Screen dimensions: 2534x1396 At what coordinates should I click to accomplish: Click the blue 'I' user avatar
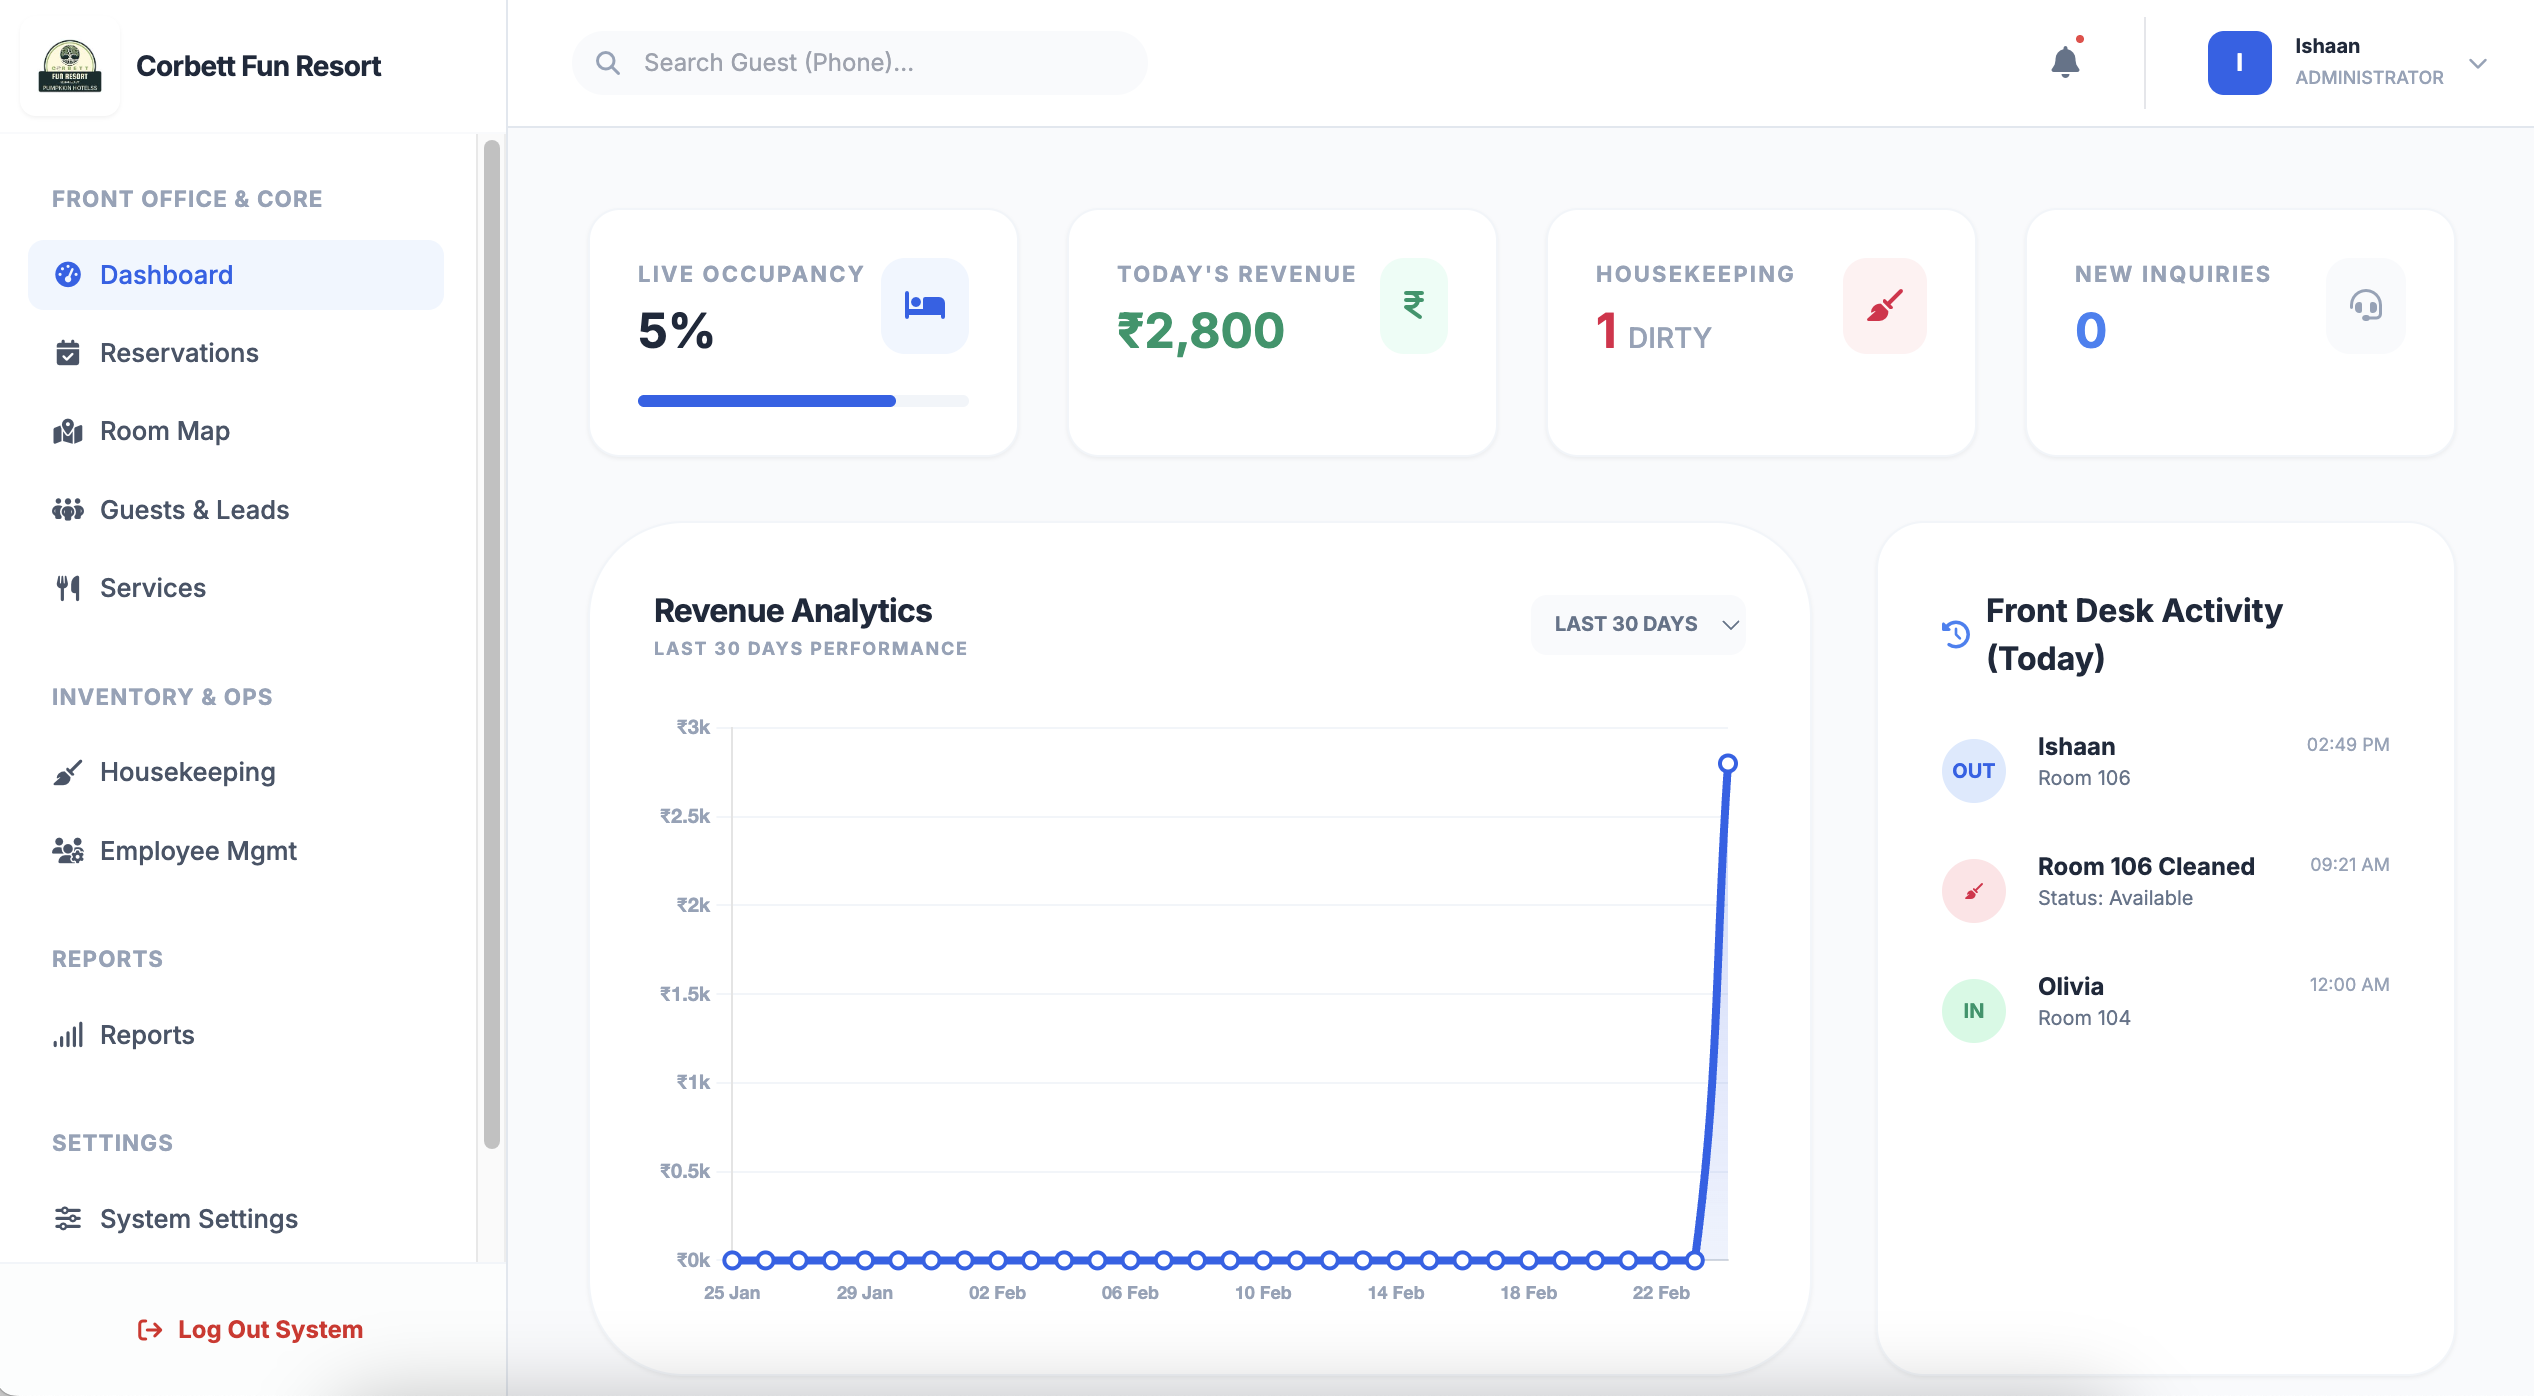tap(2239, 63)
